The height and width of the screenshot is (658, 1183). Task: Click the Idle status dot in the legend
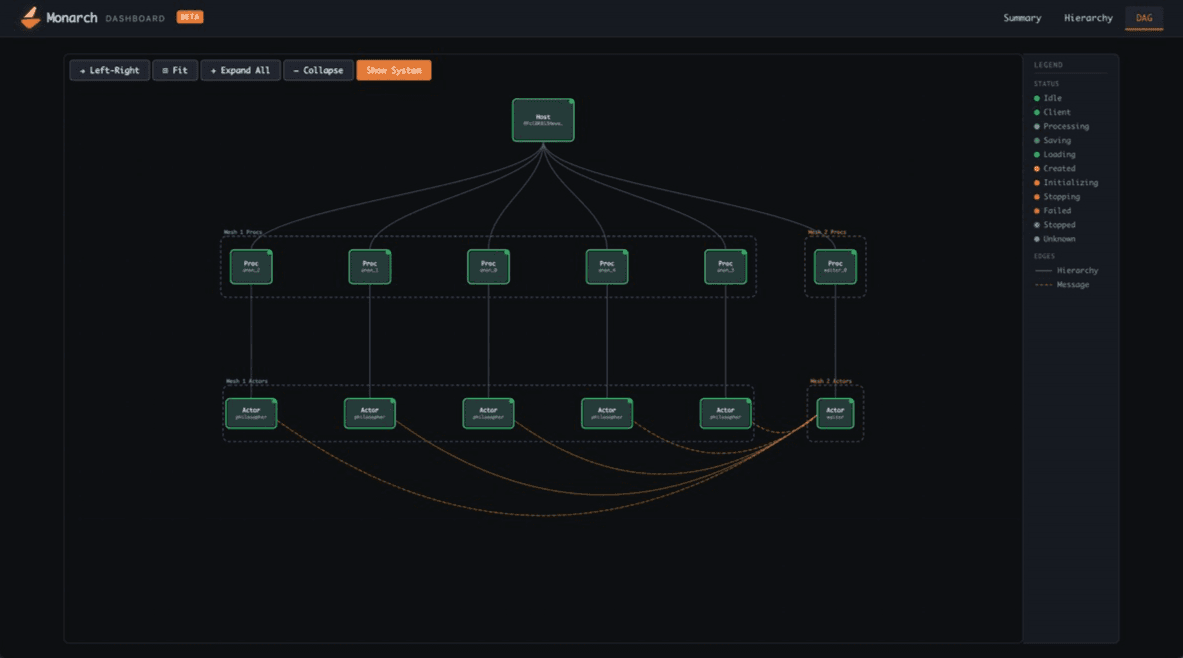pyautogui.click(x=1038, y=98)
